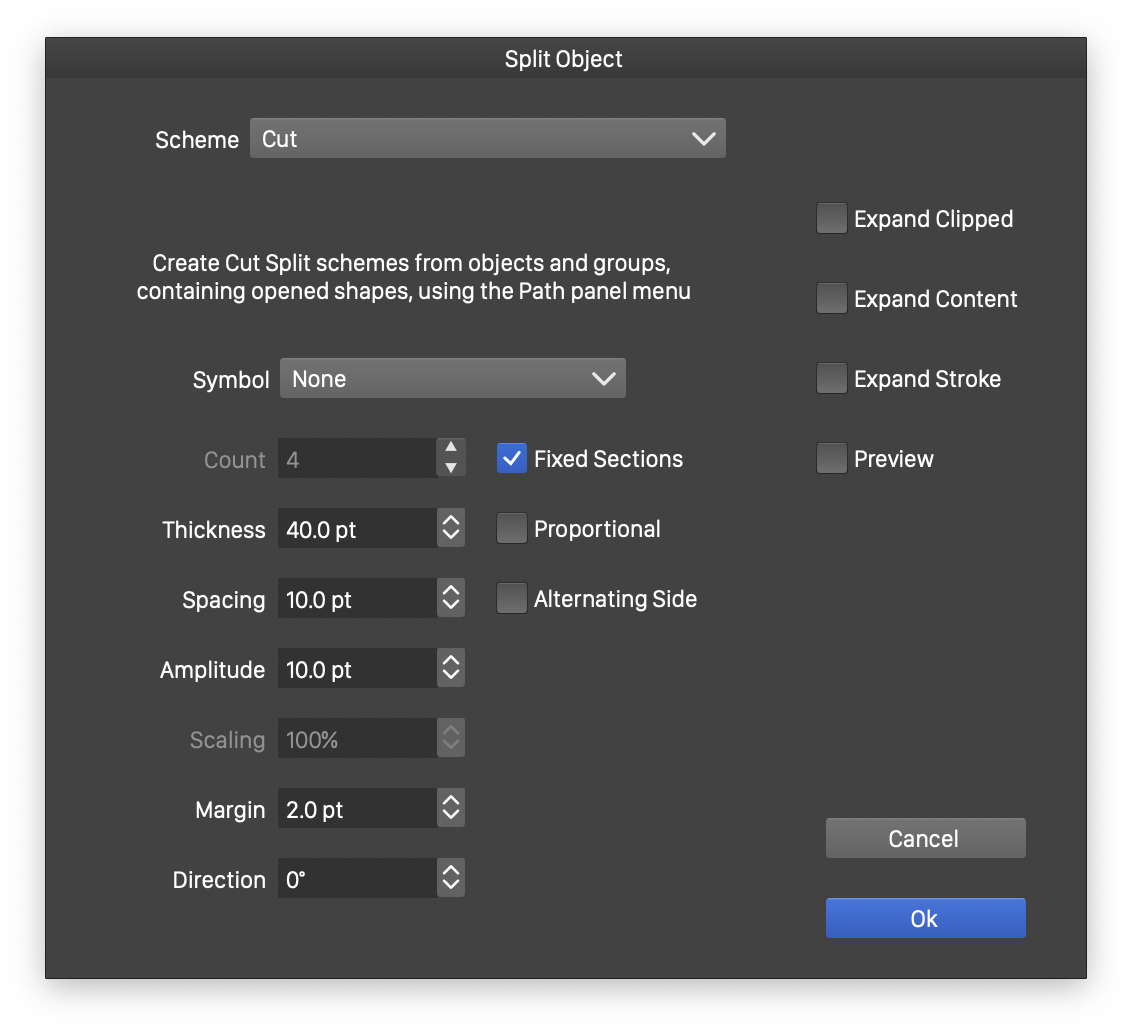Viewport: 1132px width, 1032px height.
Task: Open the Symbol dropdown showing None
Action: point(452,379)
